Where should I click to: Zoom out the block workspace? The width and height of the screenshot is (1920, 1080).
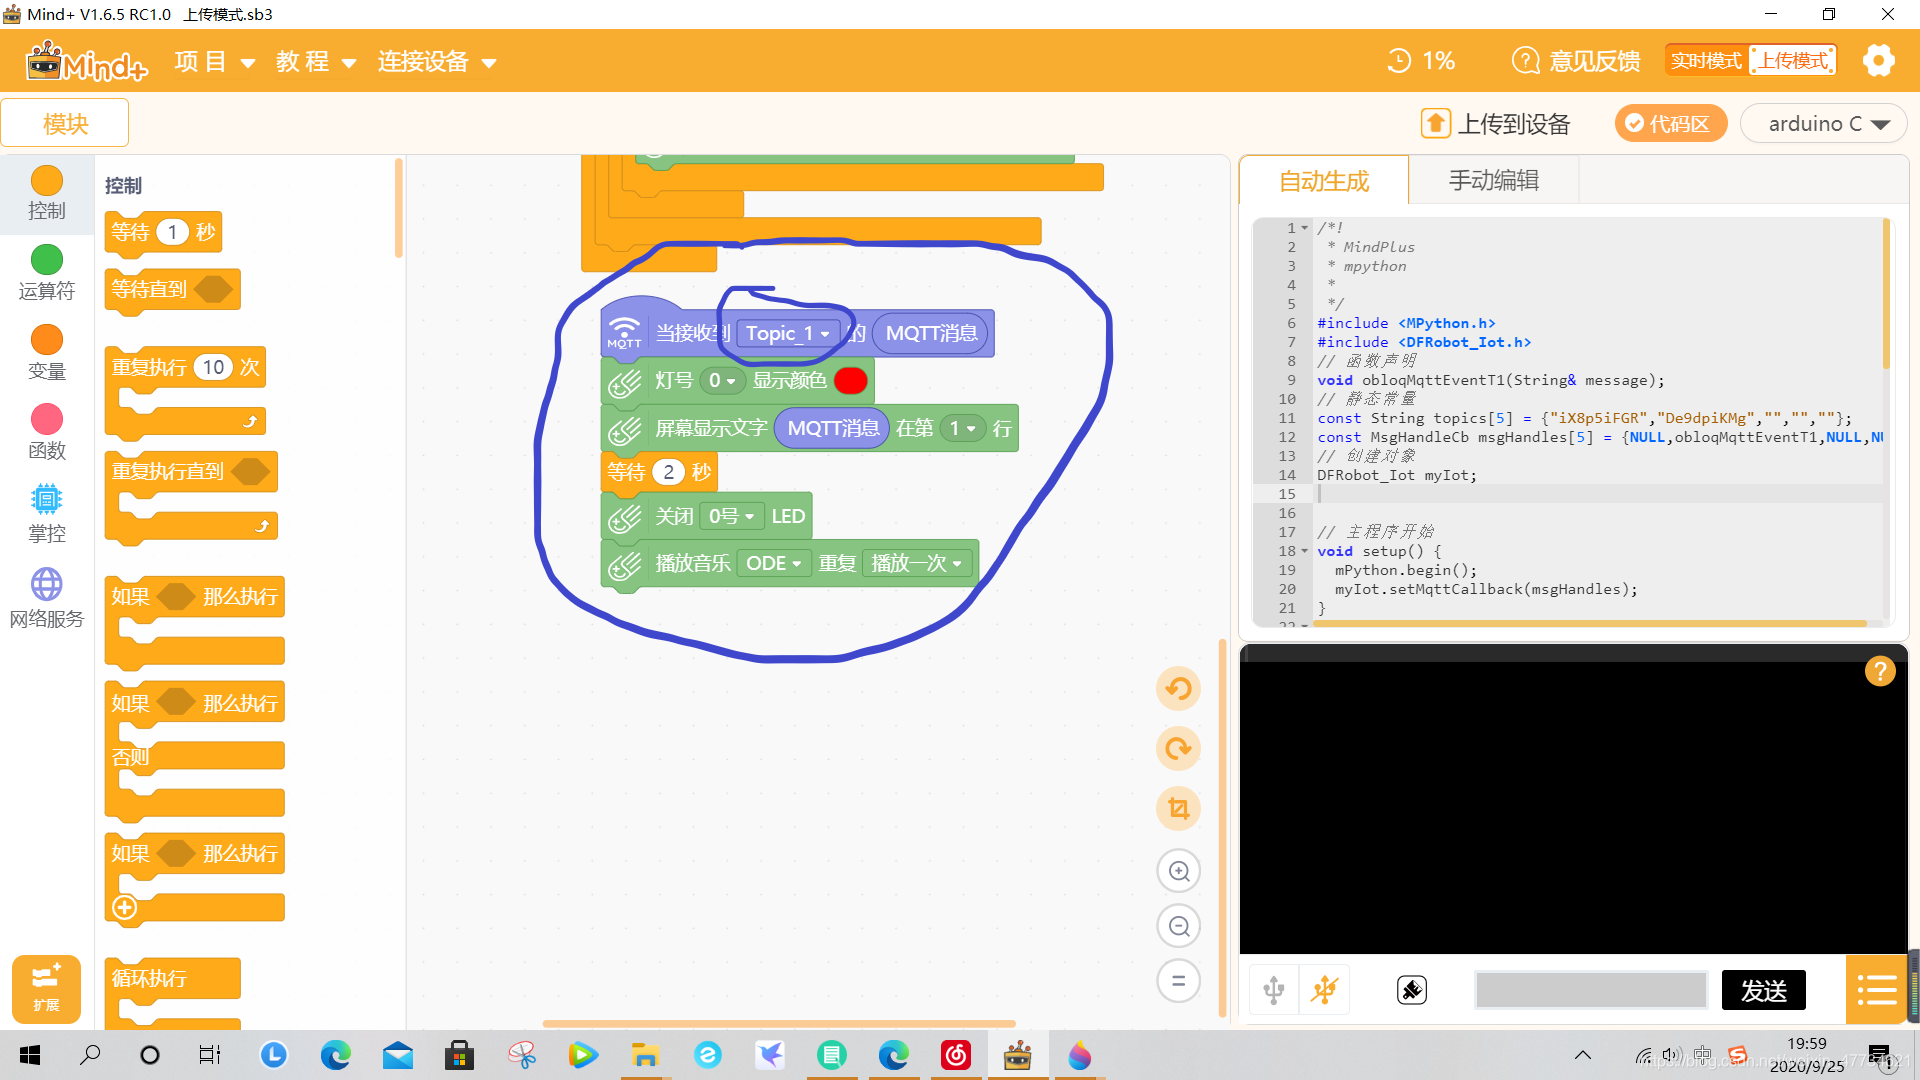(x=1179, y=926)
